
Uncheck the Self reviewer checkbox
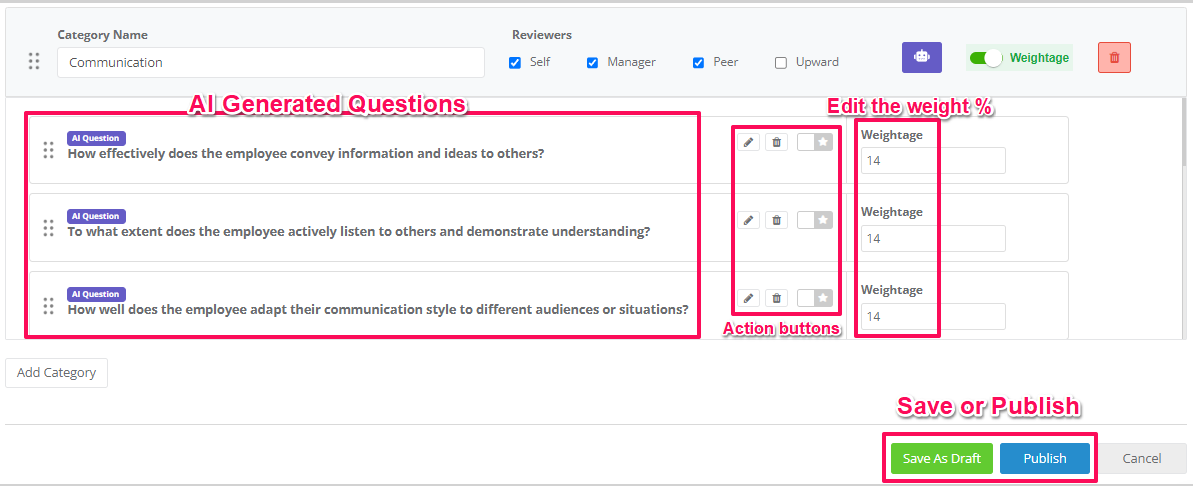(515, 63)
